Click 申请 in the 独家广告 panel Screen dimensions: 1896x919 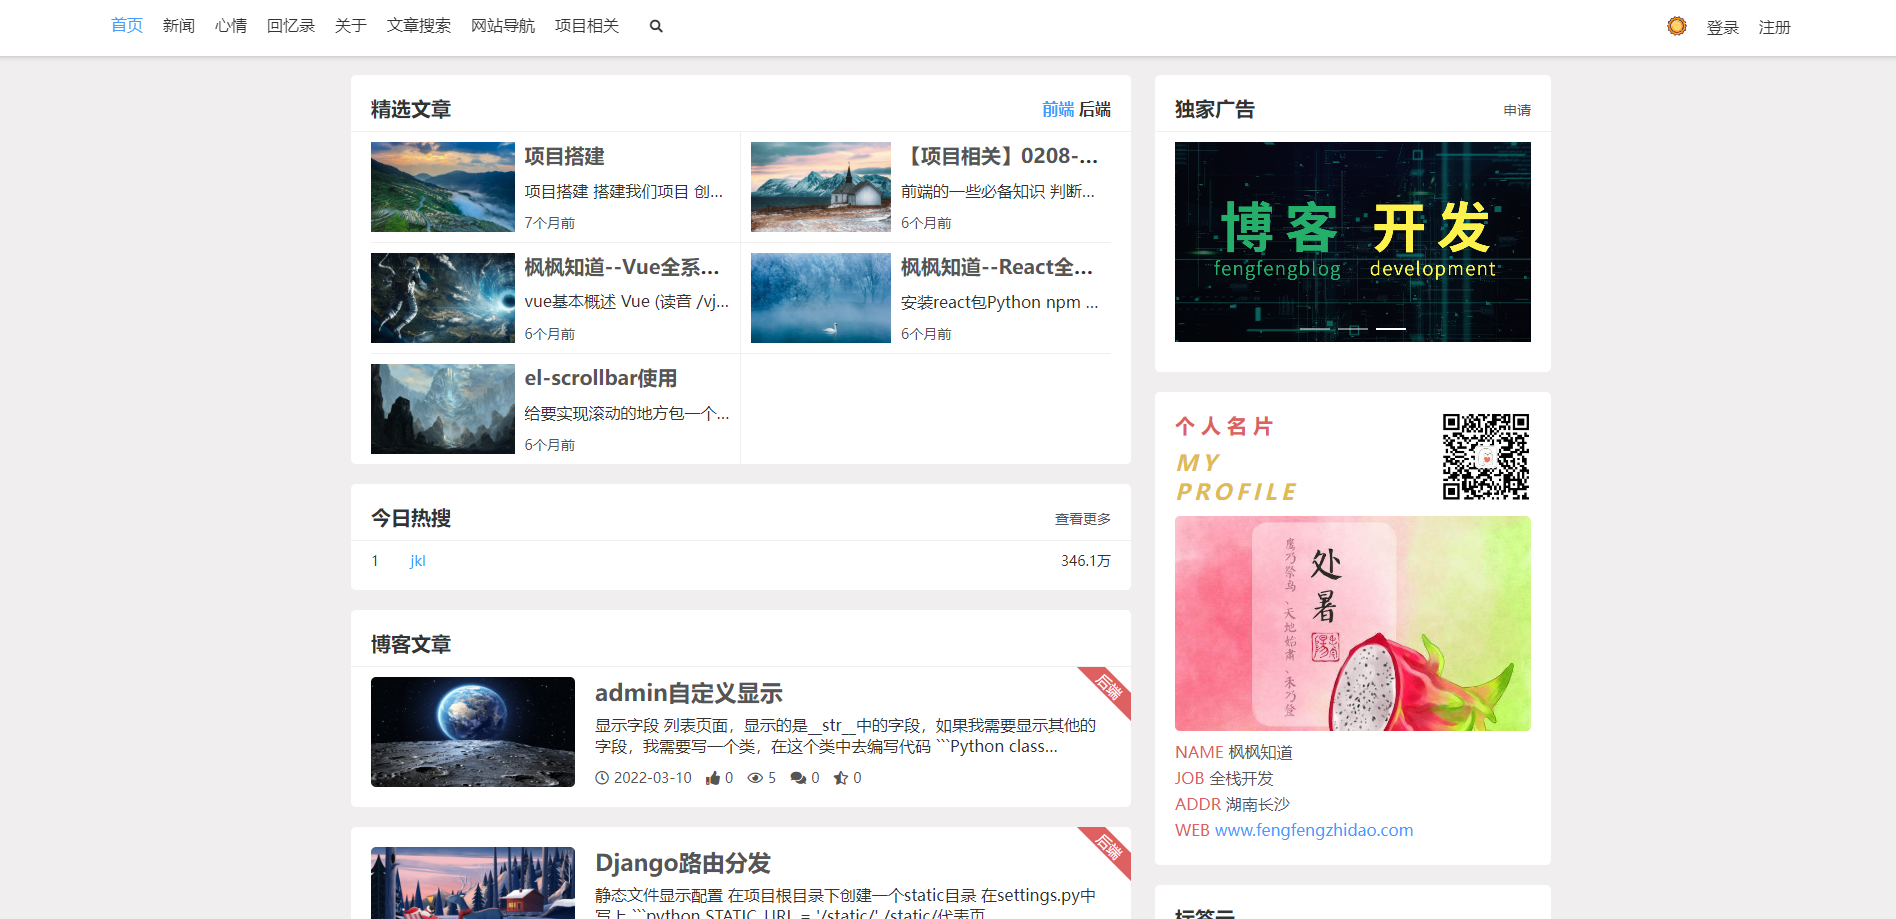1517,110
